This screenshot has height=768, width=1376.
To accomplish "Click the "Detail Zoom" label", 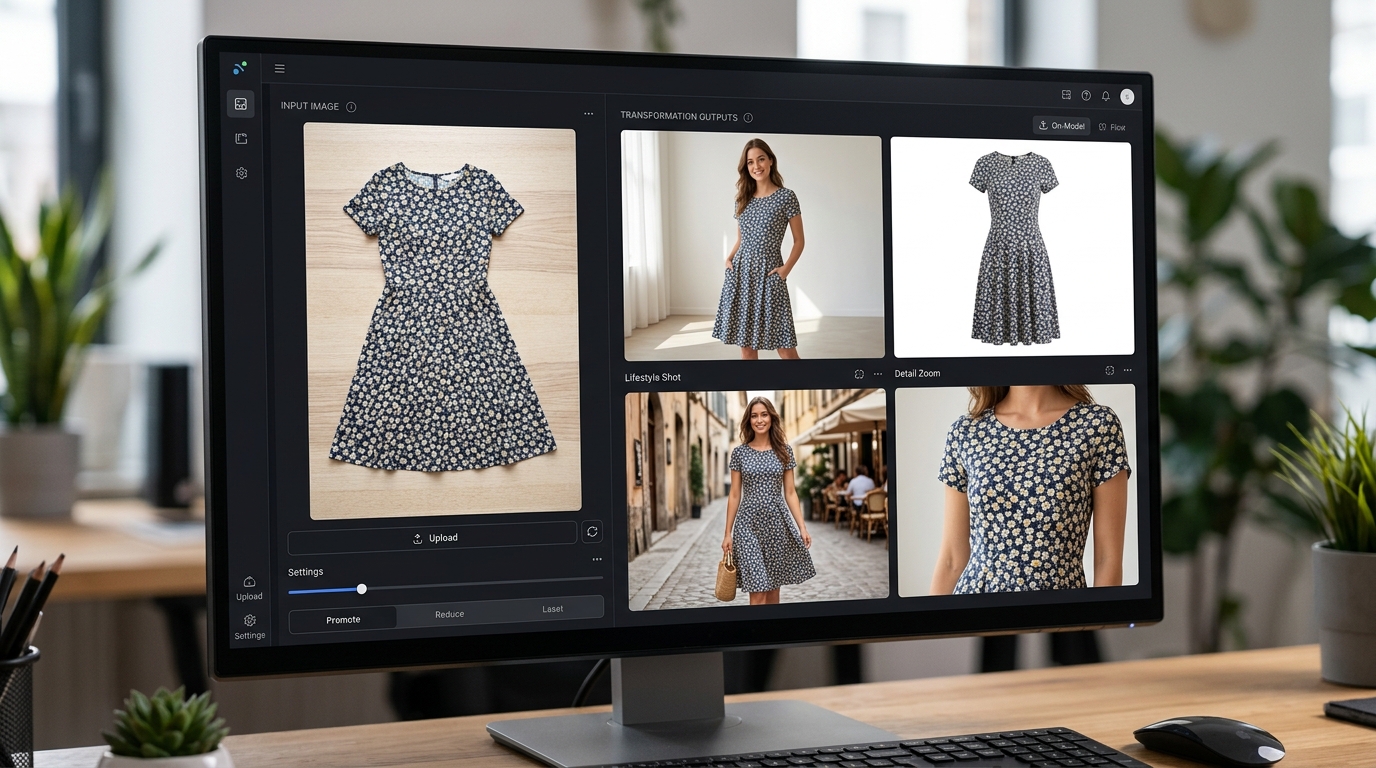I will click(917, 373).
